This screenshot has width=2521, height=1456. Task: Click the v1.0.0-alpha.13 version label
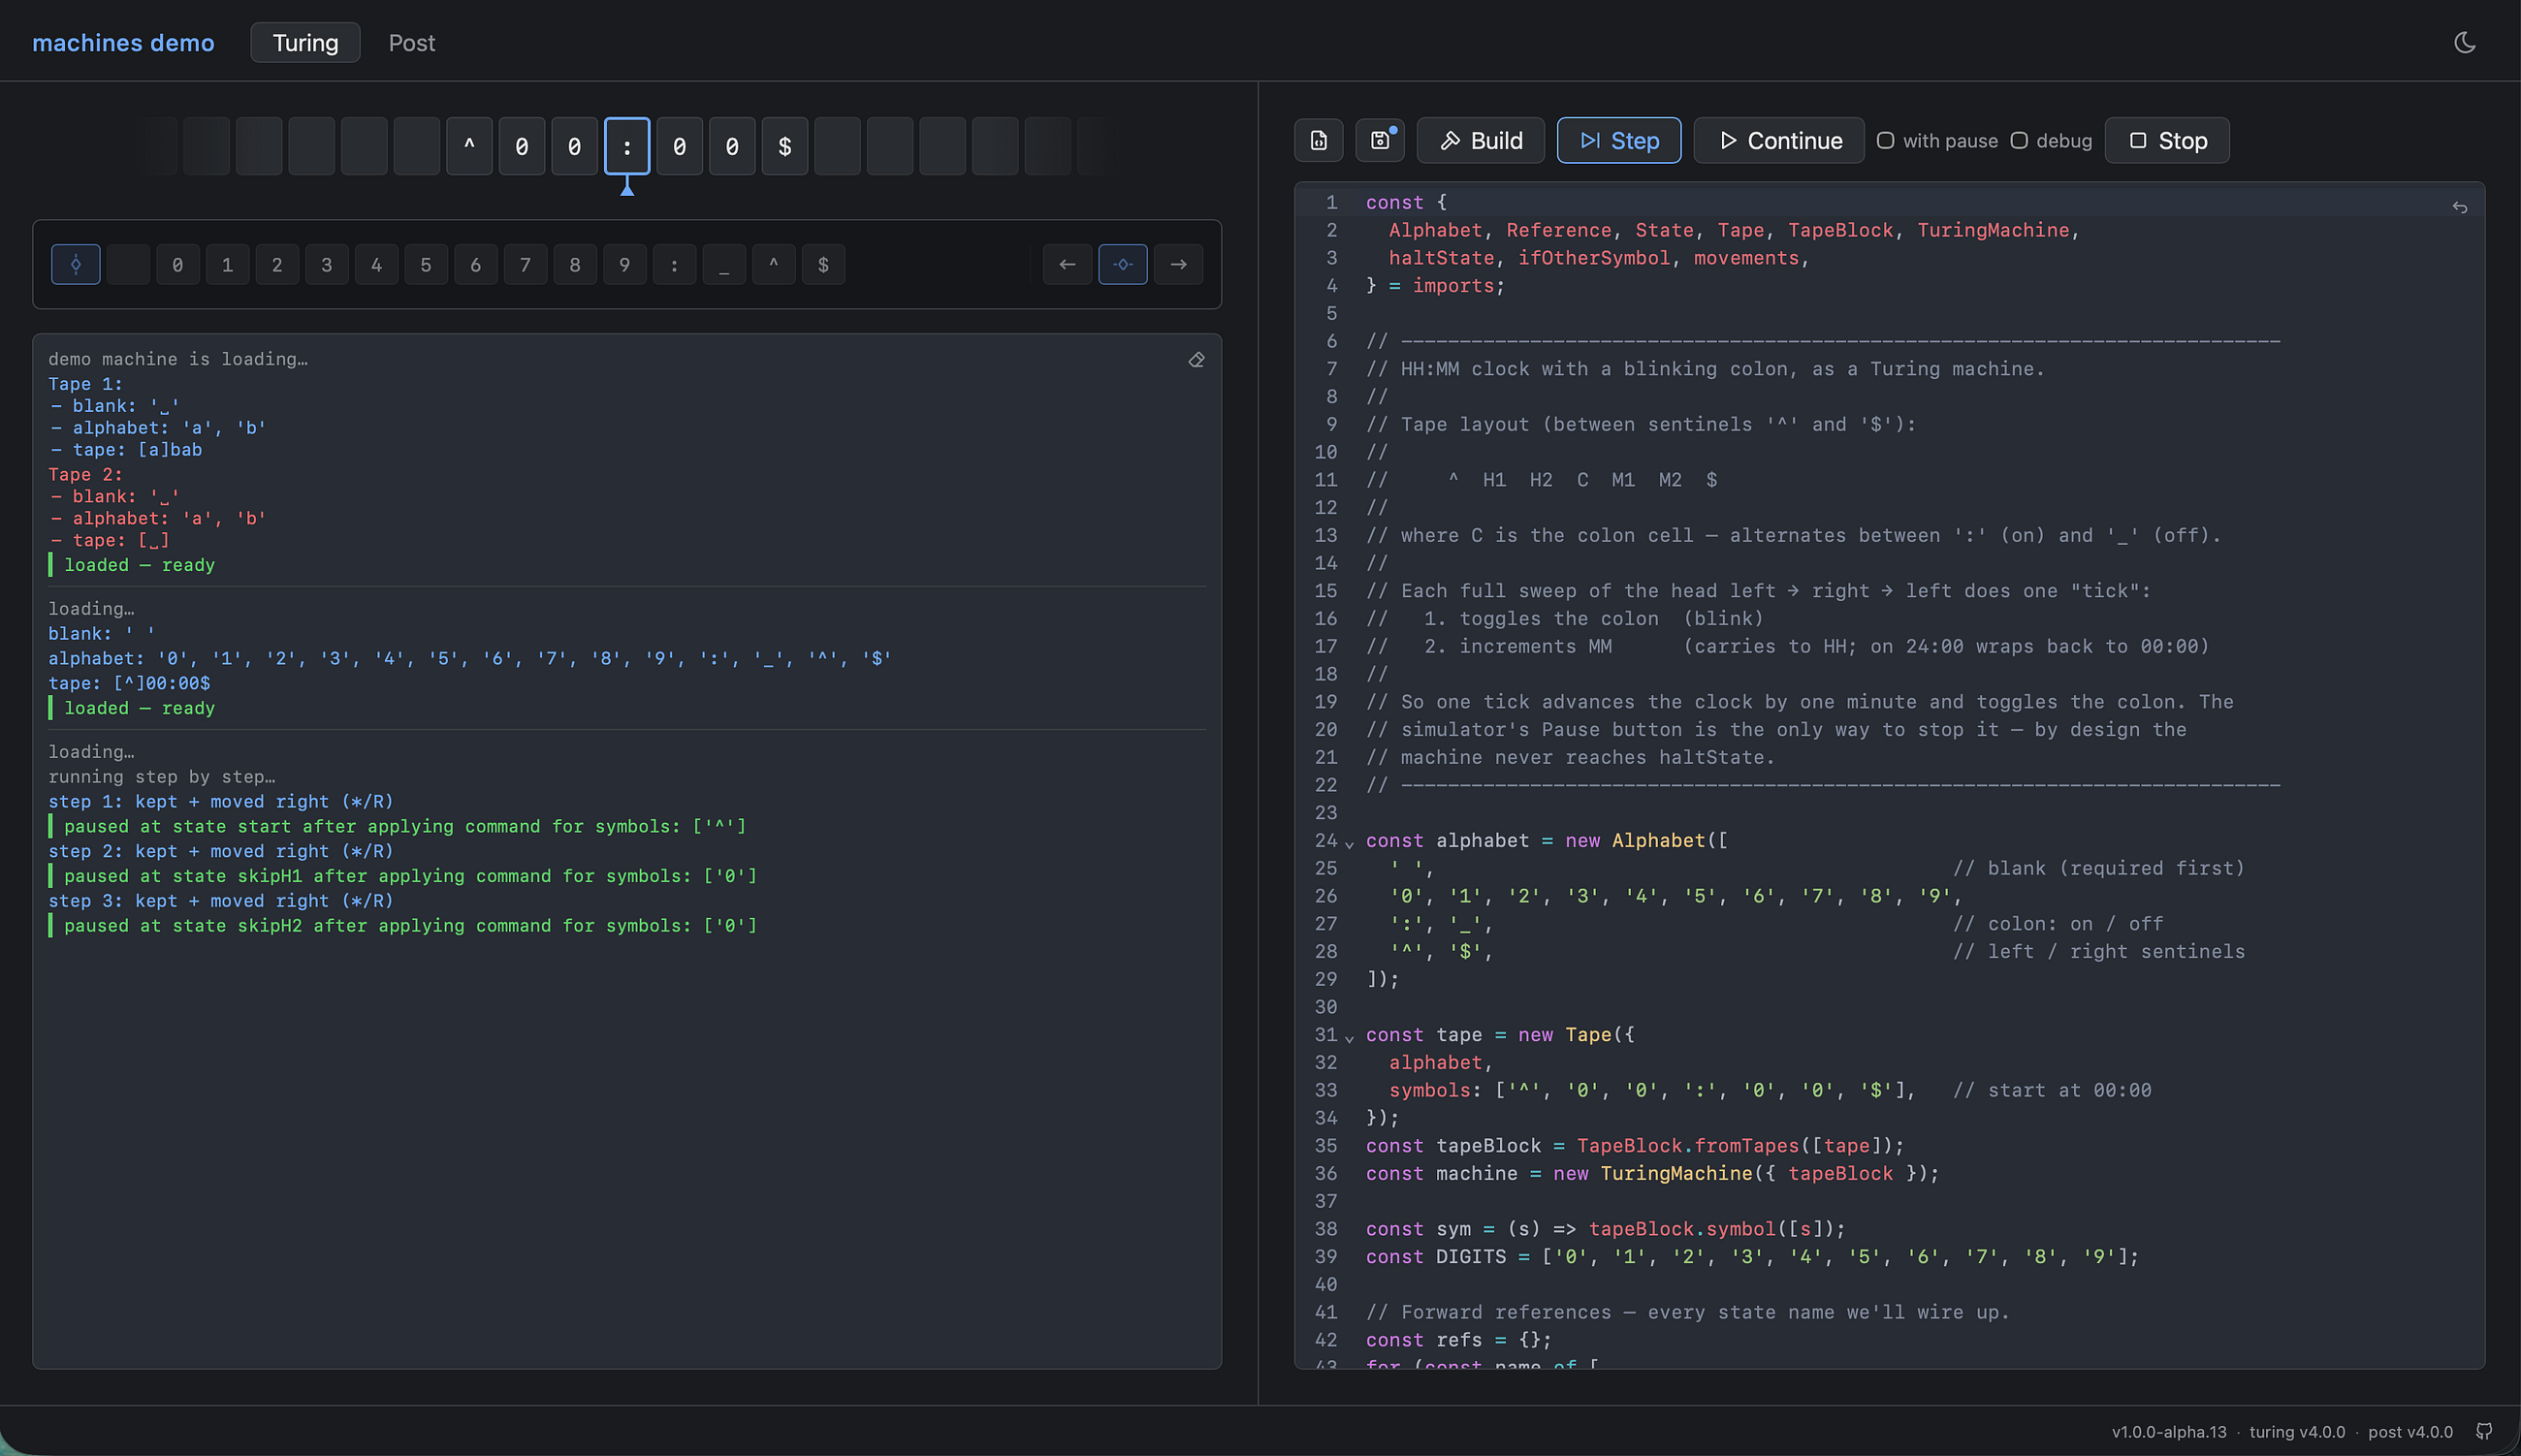(x=2169, y=1432)
